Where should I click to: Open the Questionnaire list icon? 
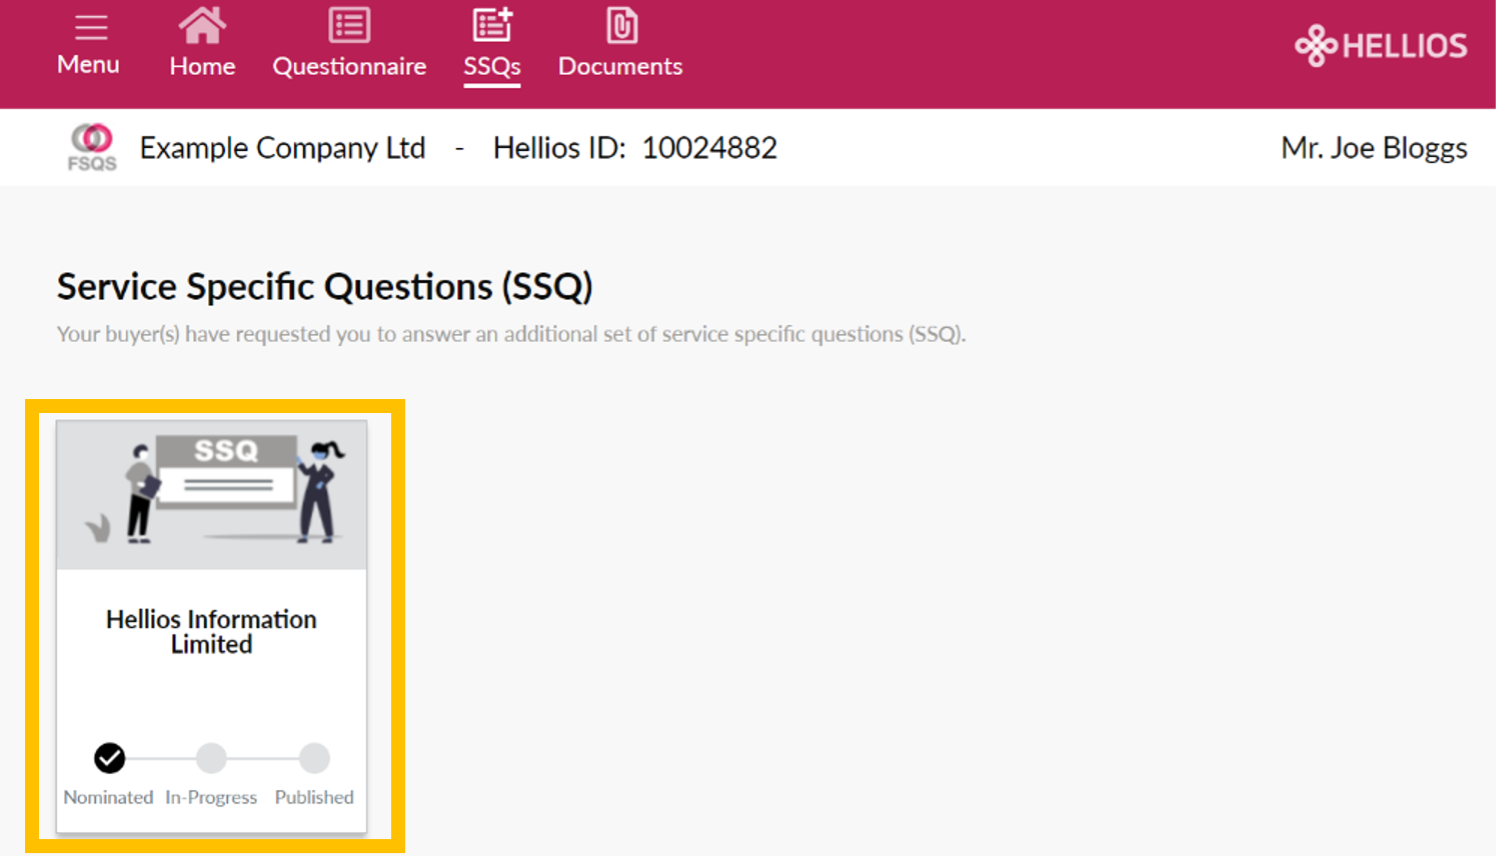click(349, 26)
